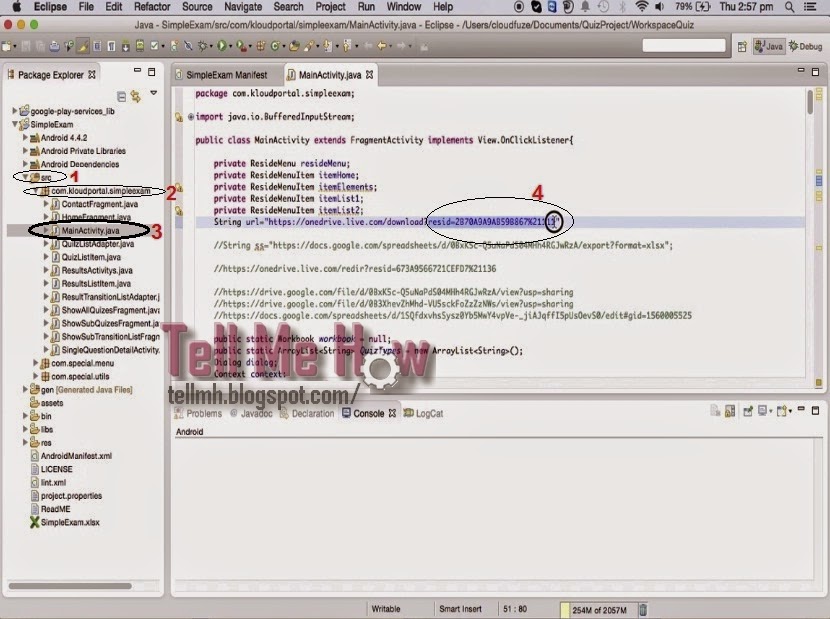Expand the libs folder
This screenshot has height=619, width=830.
click(x=25, y=429)
